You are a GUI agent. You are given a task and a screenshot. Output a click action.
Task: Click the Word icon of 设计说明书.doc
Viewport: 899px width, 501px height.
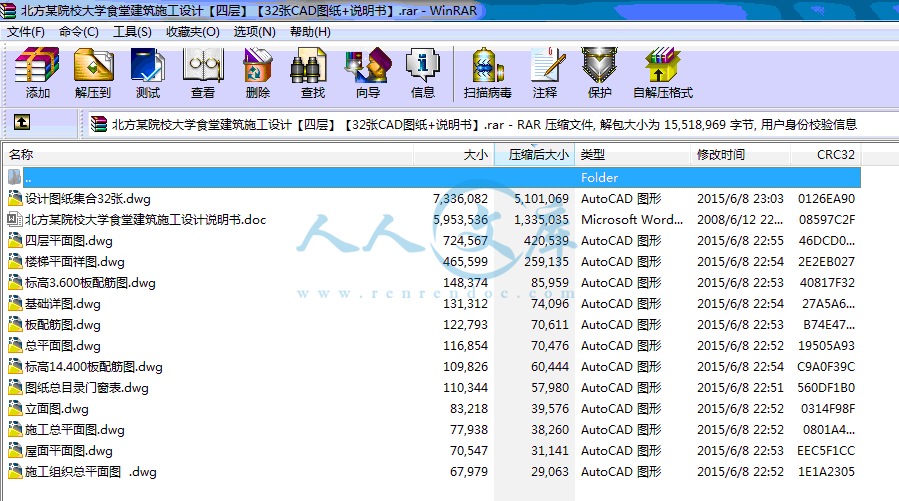tap(15, 220)
